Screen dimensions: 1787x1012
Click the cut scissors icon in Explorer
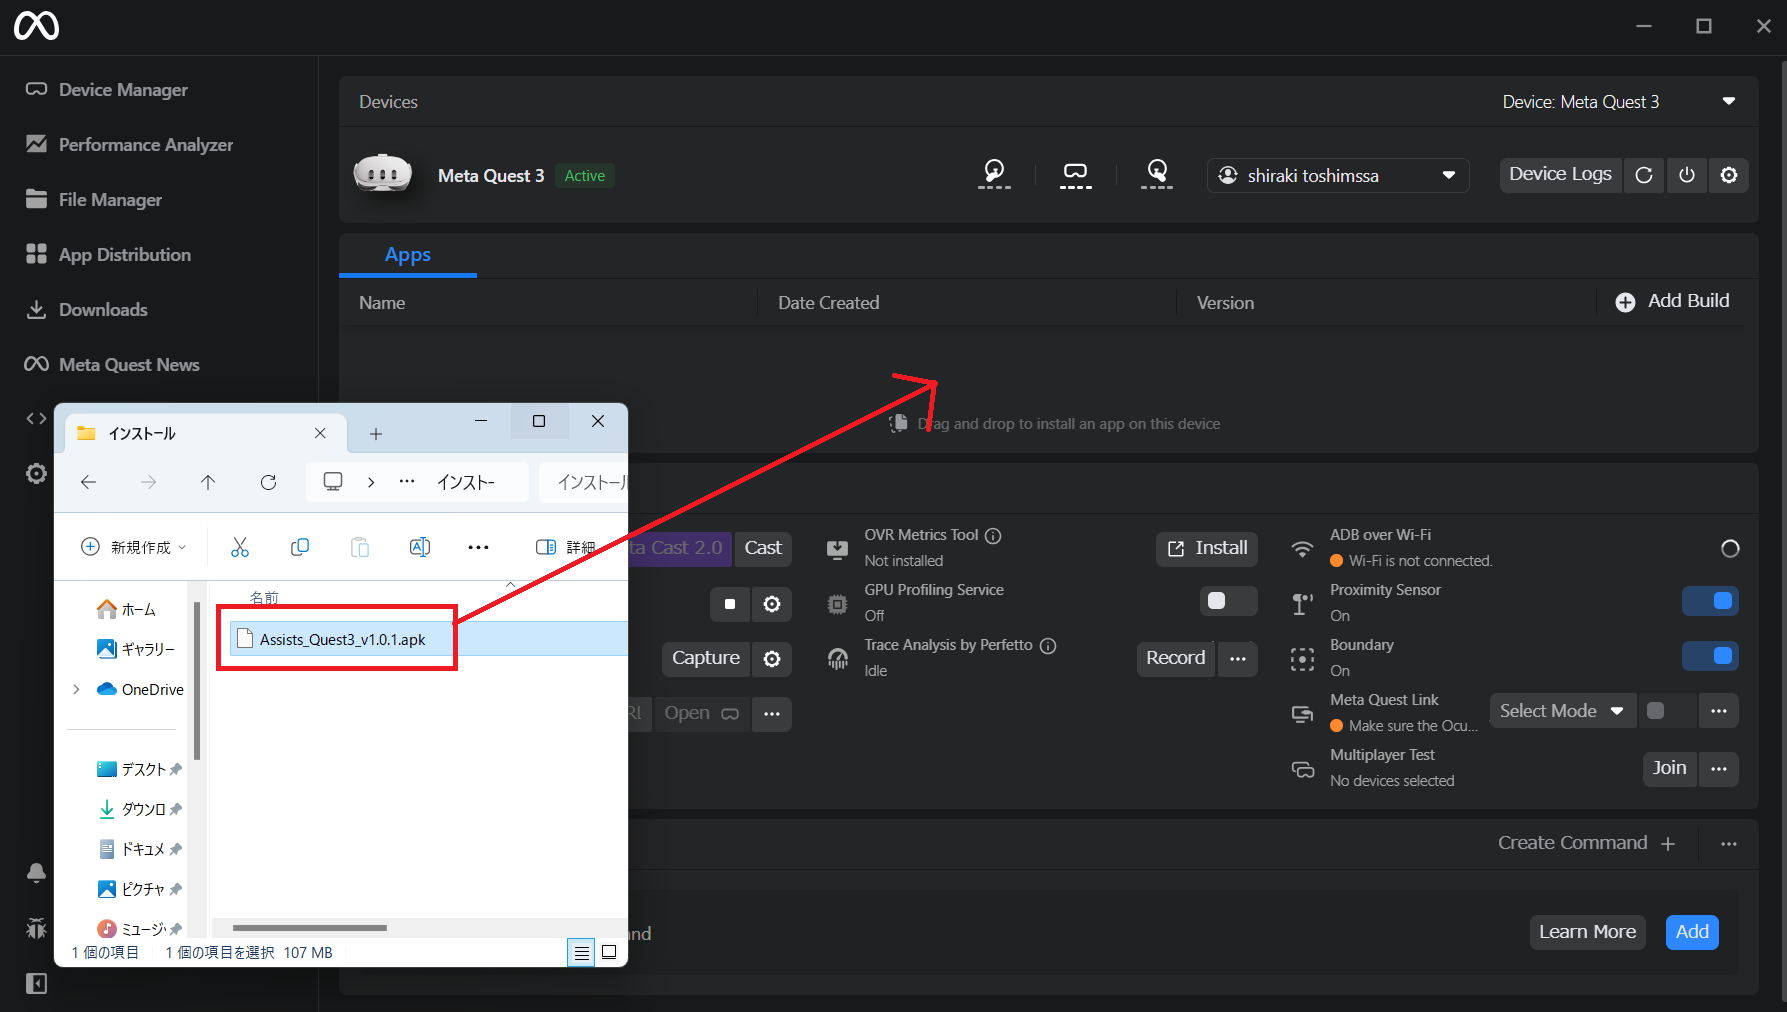pyautogui.click(x=239, y=547)
